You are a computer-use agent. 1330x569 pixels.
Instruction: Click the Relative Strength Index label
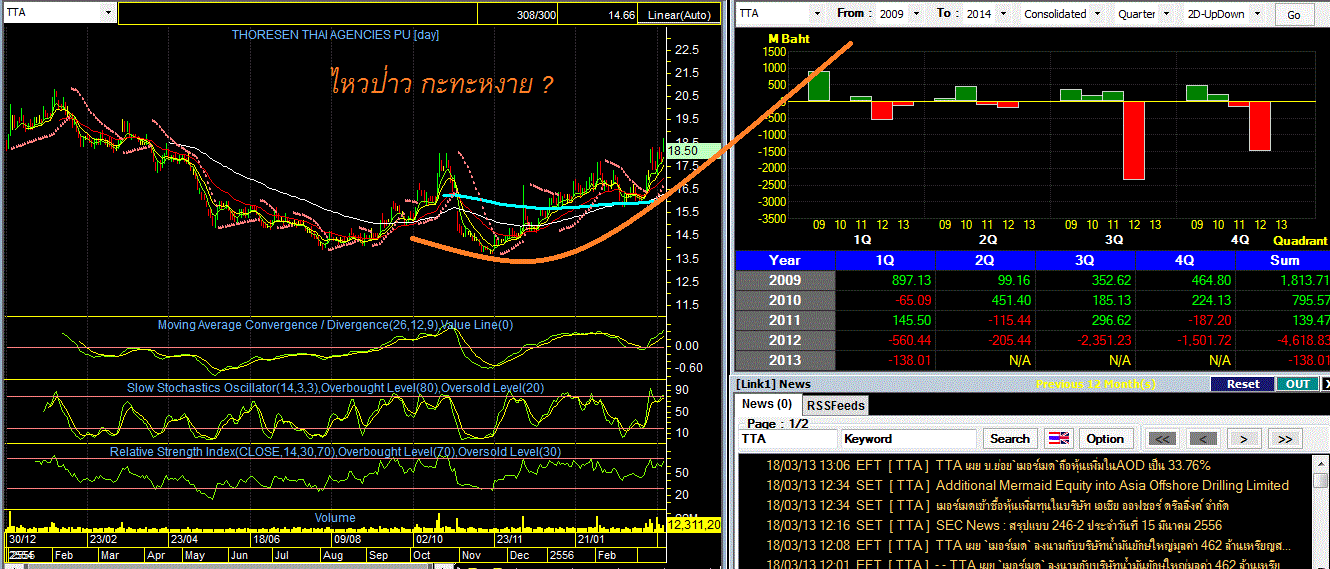(x=335, y=452)
